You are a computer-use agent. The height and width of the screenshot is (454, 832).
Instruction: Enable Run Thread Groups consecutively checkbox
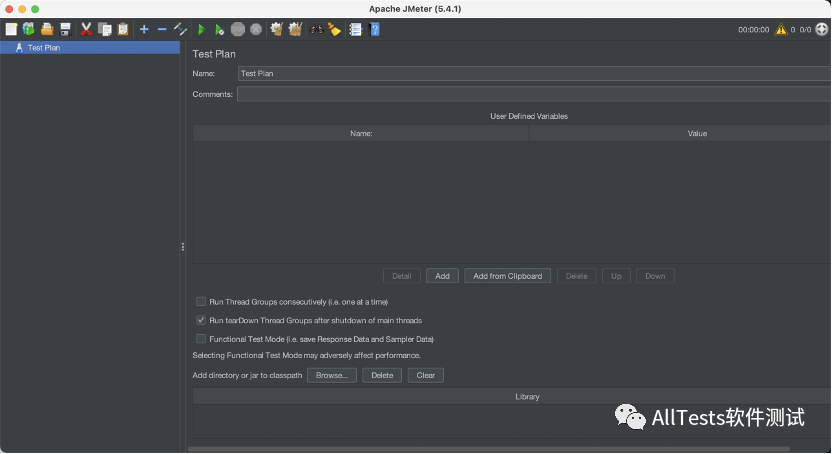coord(201,302)
